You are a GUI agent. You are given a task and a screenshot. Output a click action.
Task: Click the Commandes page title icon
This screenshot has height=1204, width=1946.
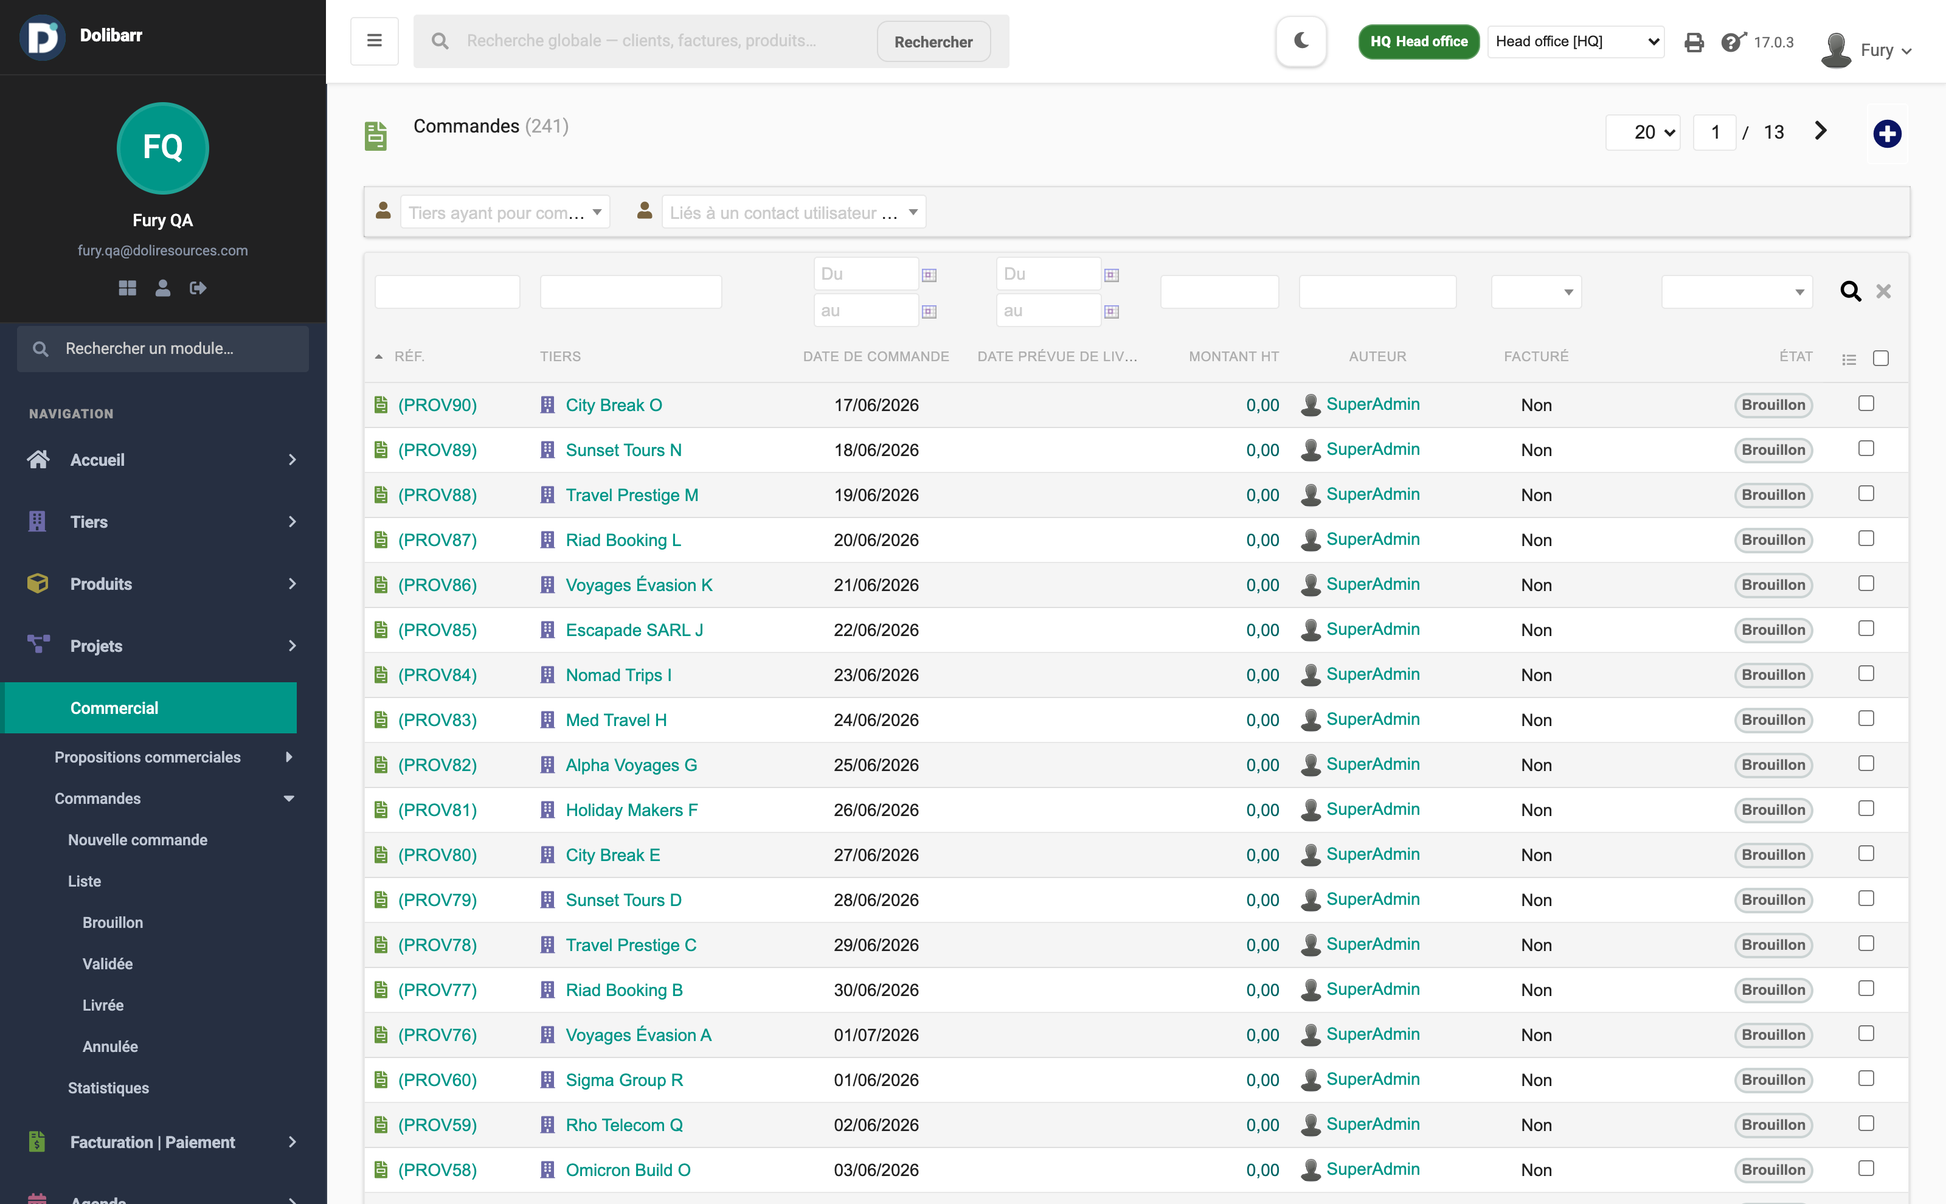376,136
